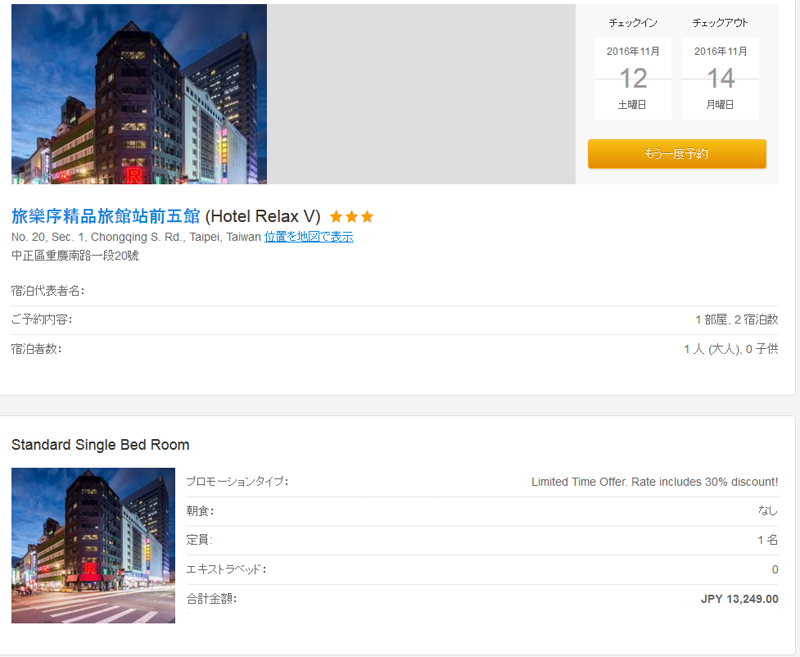Click the プロモーションタイプ label
This screenshot has width=800, height=657.
coord(237,482)
